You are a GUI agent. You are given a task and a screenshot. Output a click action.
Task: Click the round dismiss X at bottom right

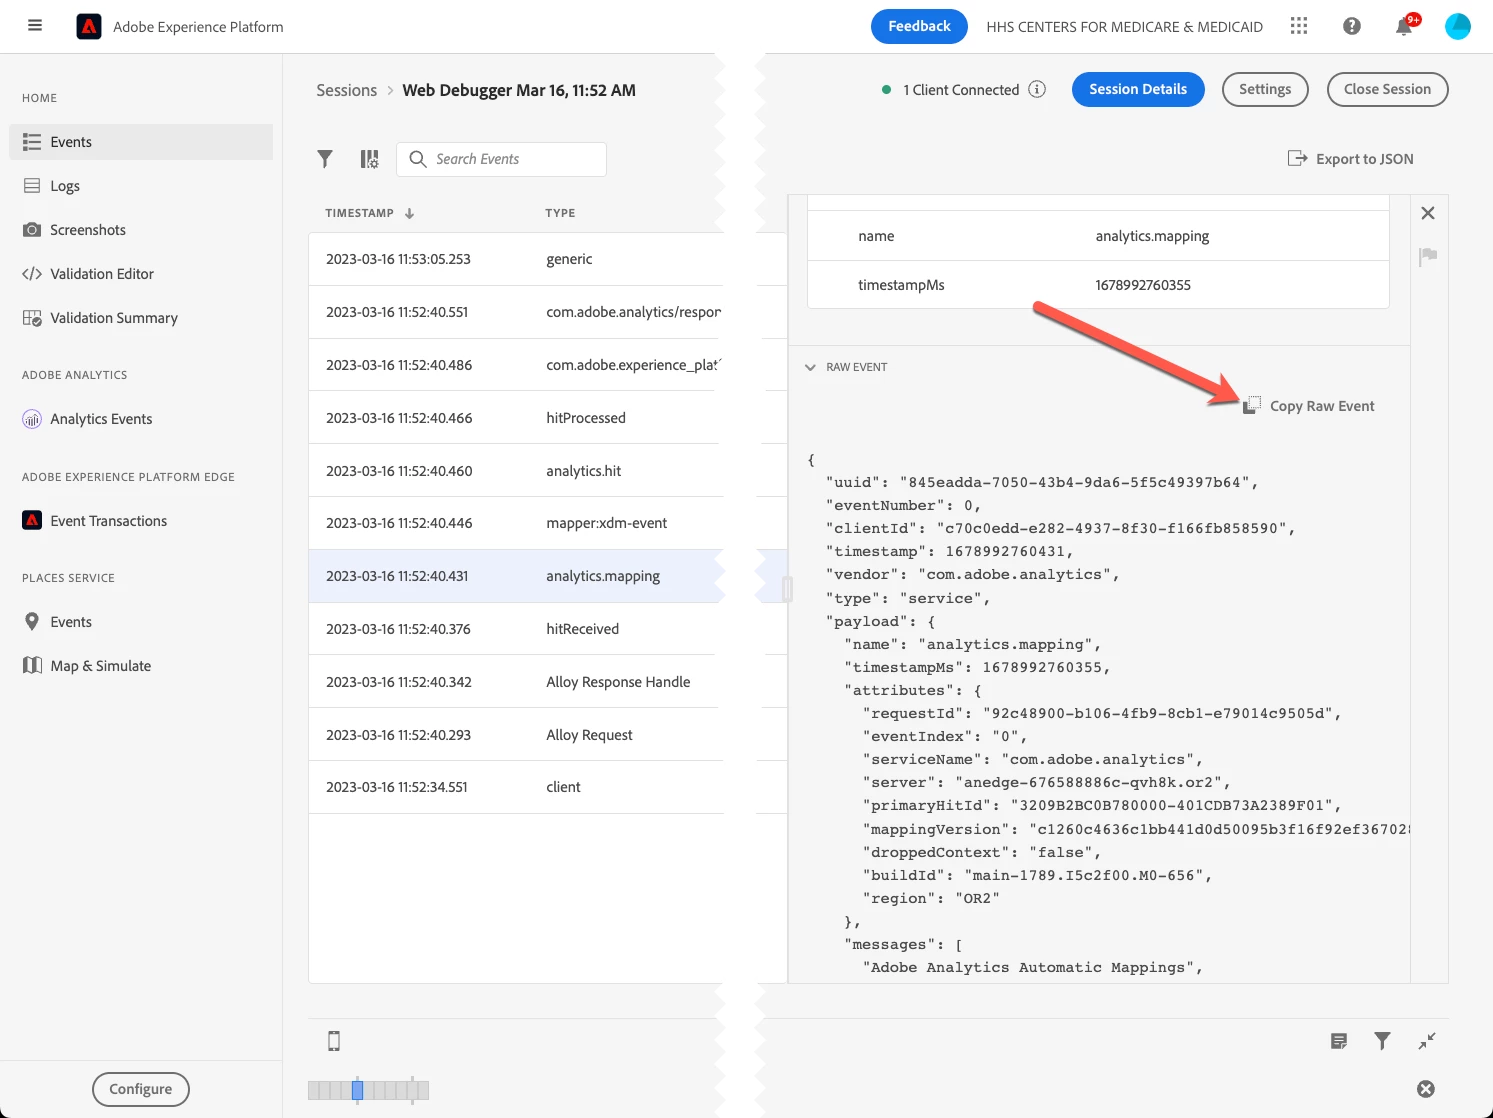1426,1089
